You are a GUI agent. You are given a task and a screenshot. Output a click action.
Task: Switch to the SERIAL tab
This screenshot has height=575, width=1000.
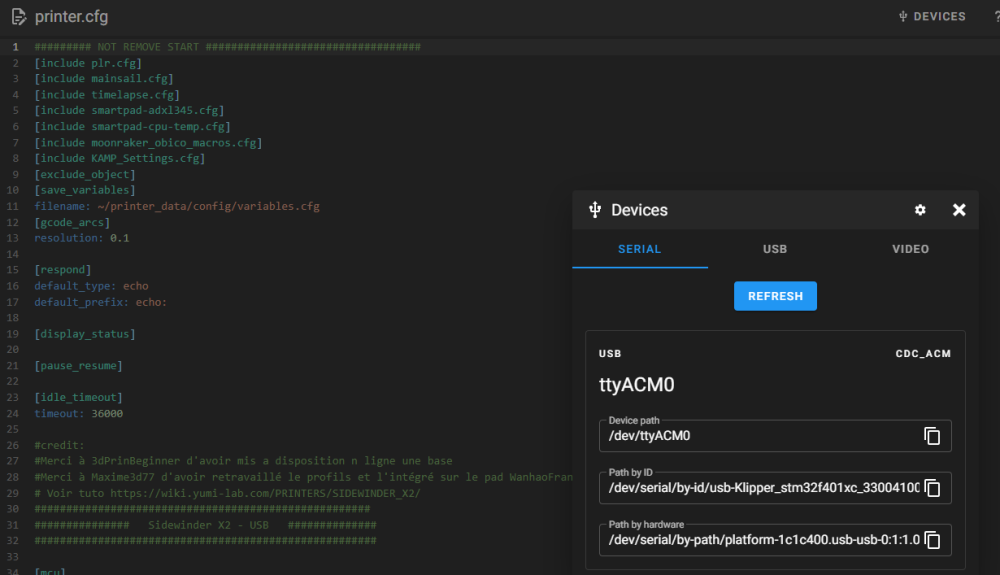point(640,249)
